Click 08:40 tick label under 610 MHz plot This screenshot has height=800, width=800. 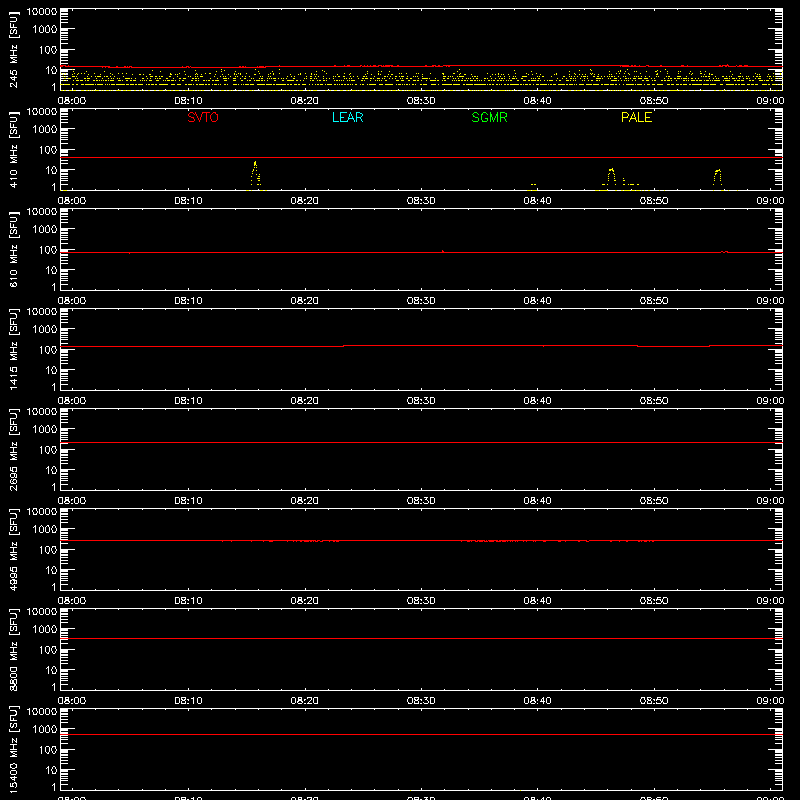[x=537, y=301]
